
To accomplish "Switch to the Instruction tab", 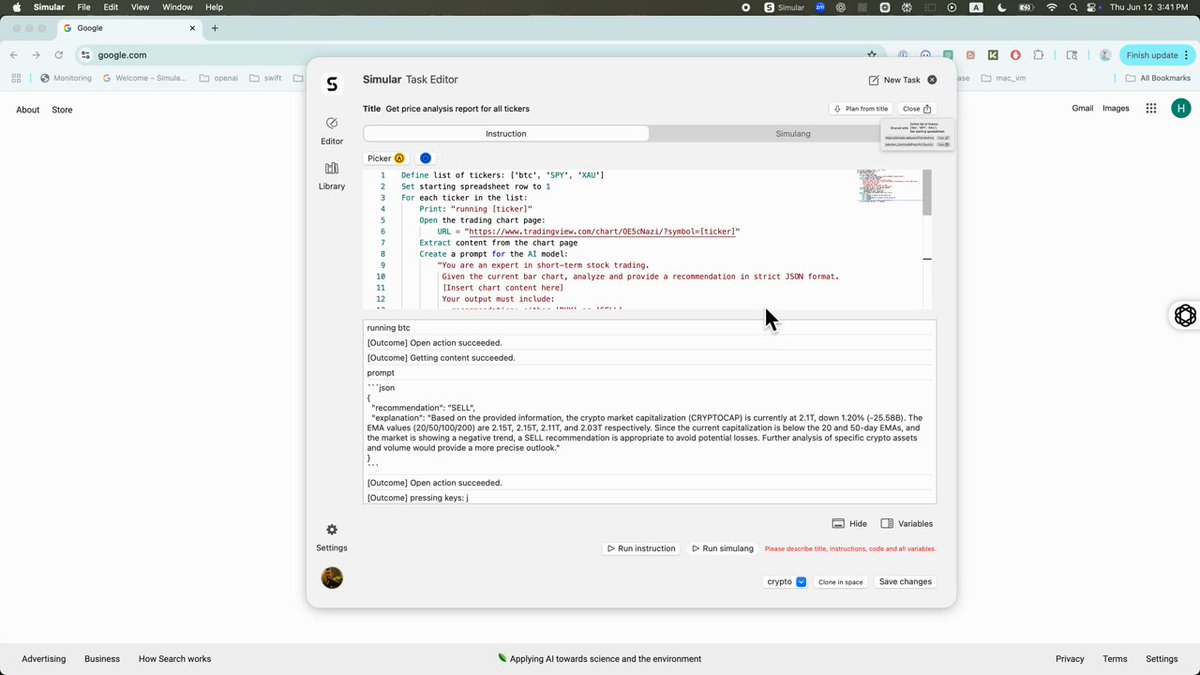I will point(506,133).
